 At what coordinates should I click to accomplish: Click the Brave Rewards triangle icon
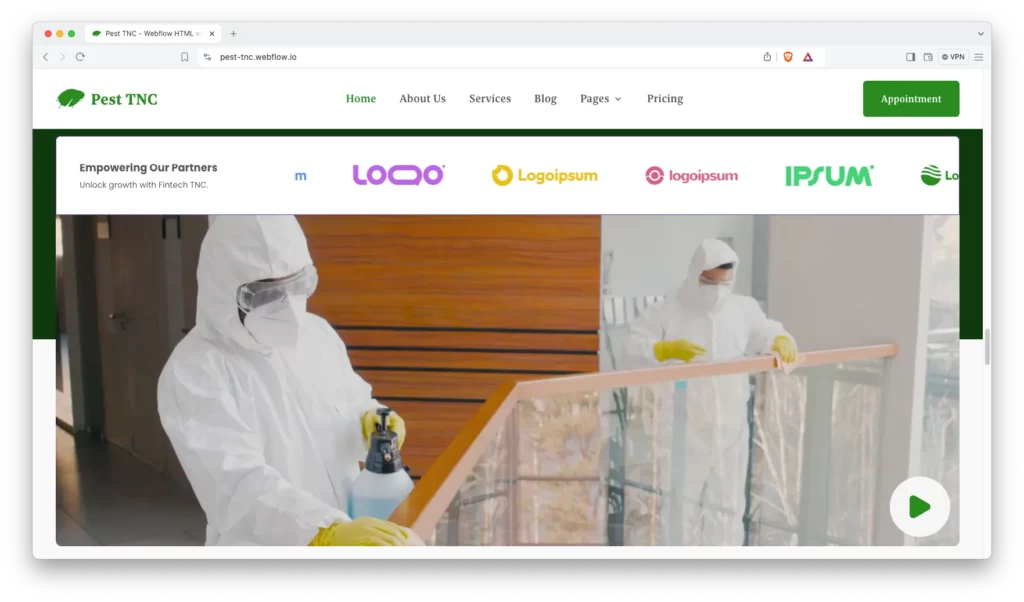coord(808,57)
